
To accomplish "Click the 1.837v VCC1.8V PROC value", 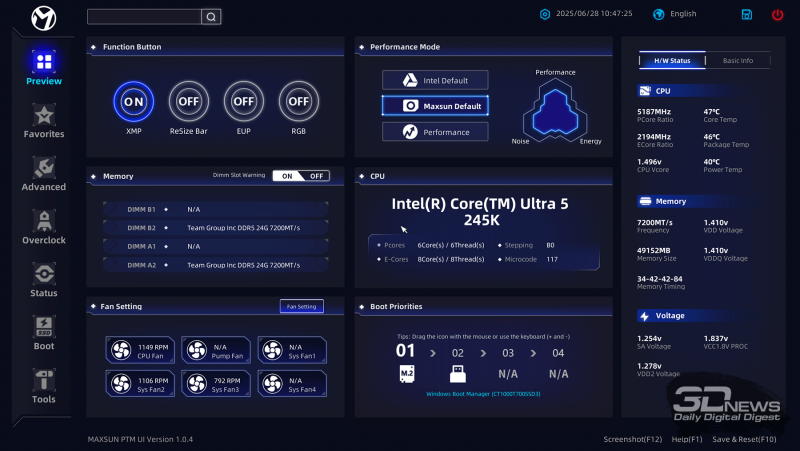I will [x=715, y=338].
